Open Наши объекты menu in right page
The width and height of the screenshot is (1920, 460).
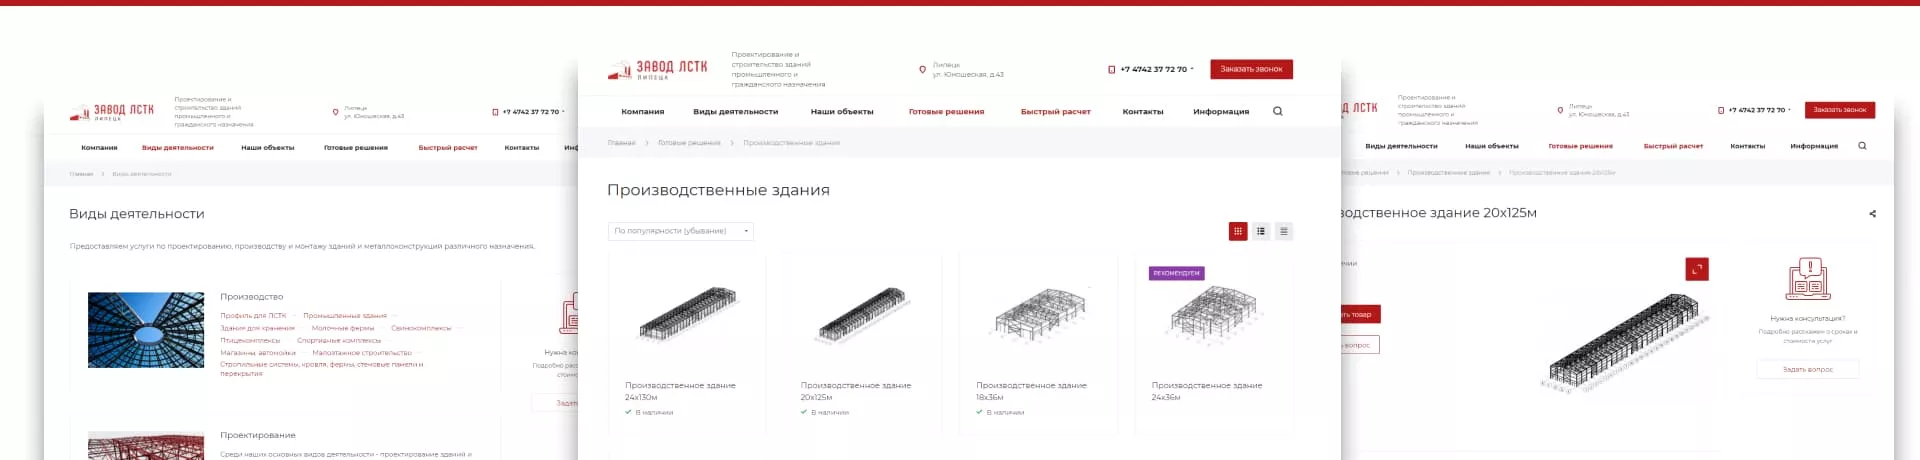click(x=1492, y=146)
